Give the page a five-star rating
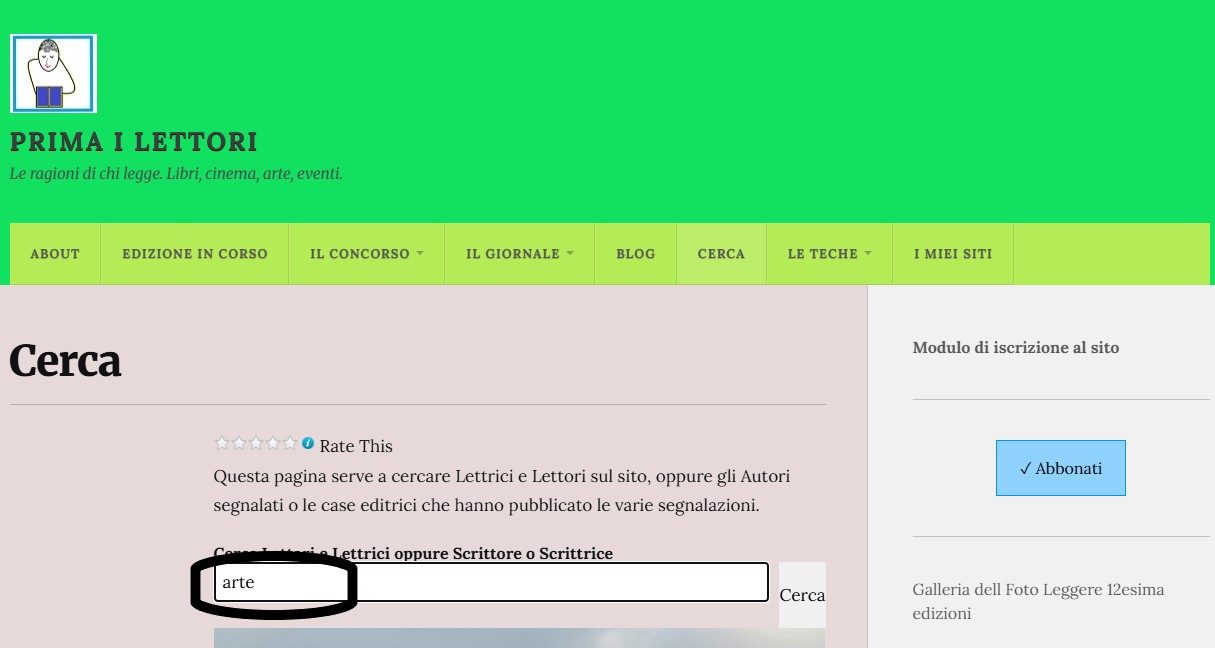The height and width of the screenshot is (648, 1215). pyautogui.click(x=291, y=443)
